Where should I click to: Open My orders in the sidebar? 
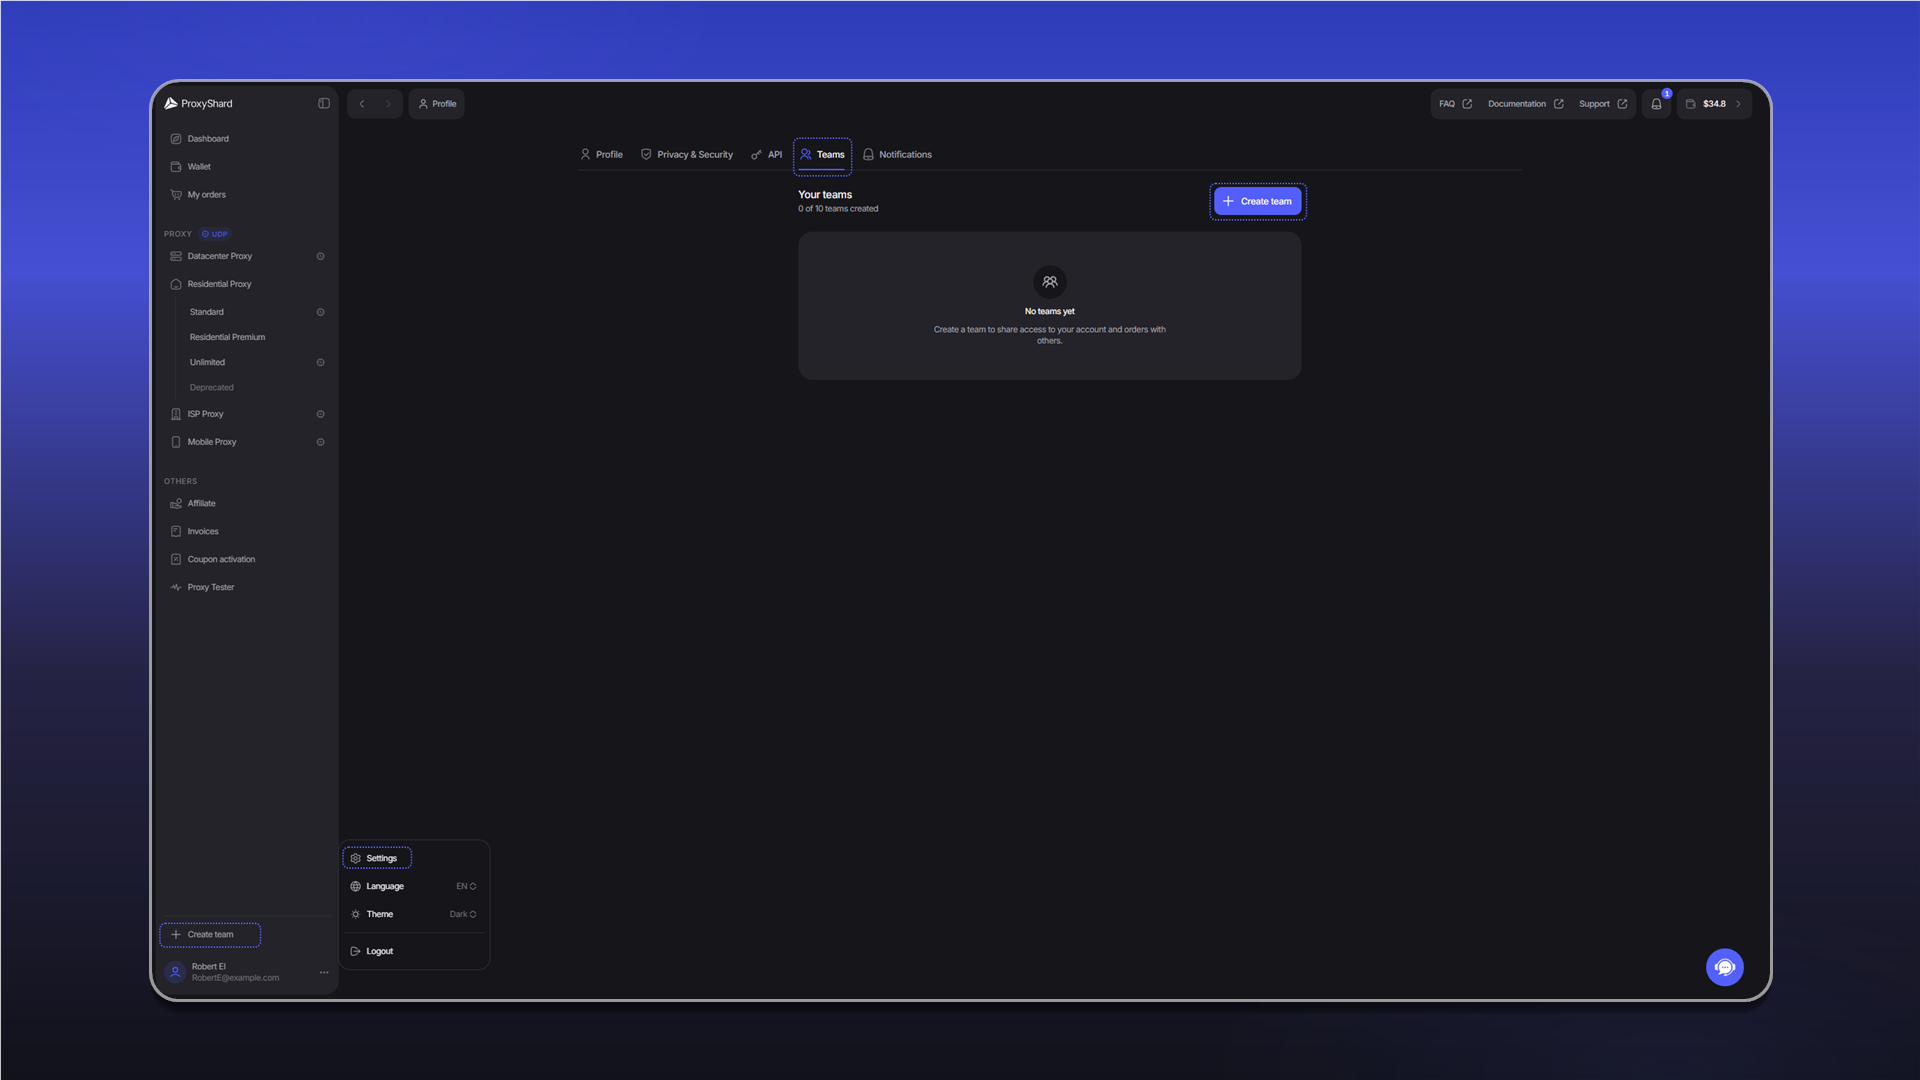click(x=247, y=195)
